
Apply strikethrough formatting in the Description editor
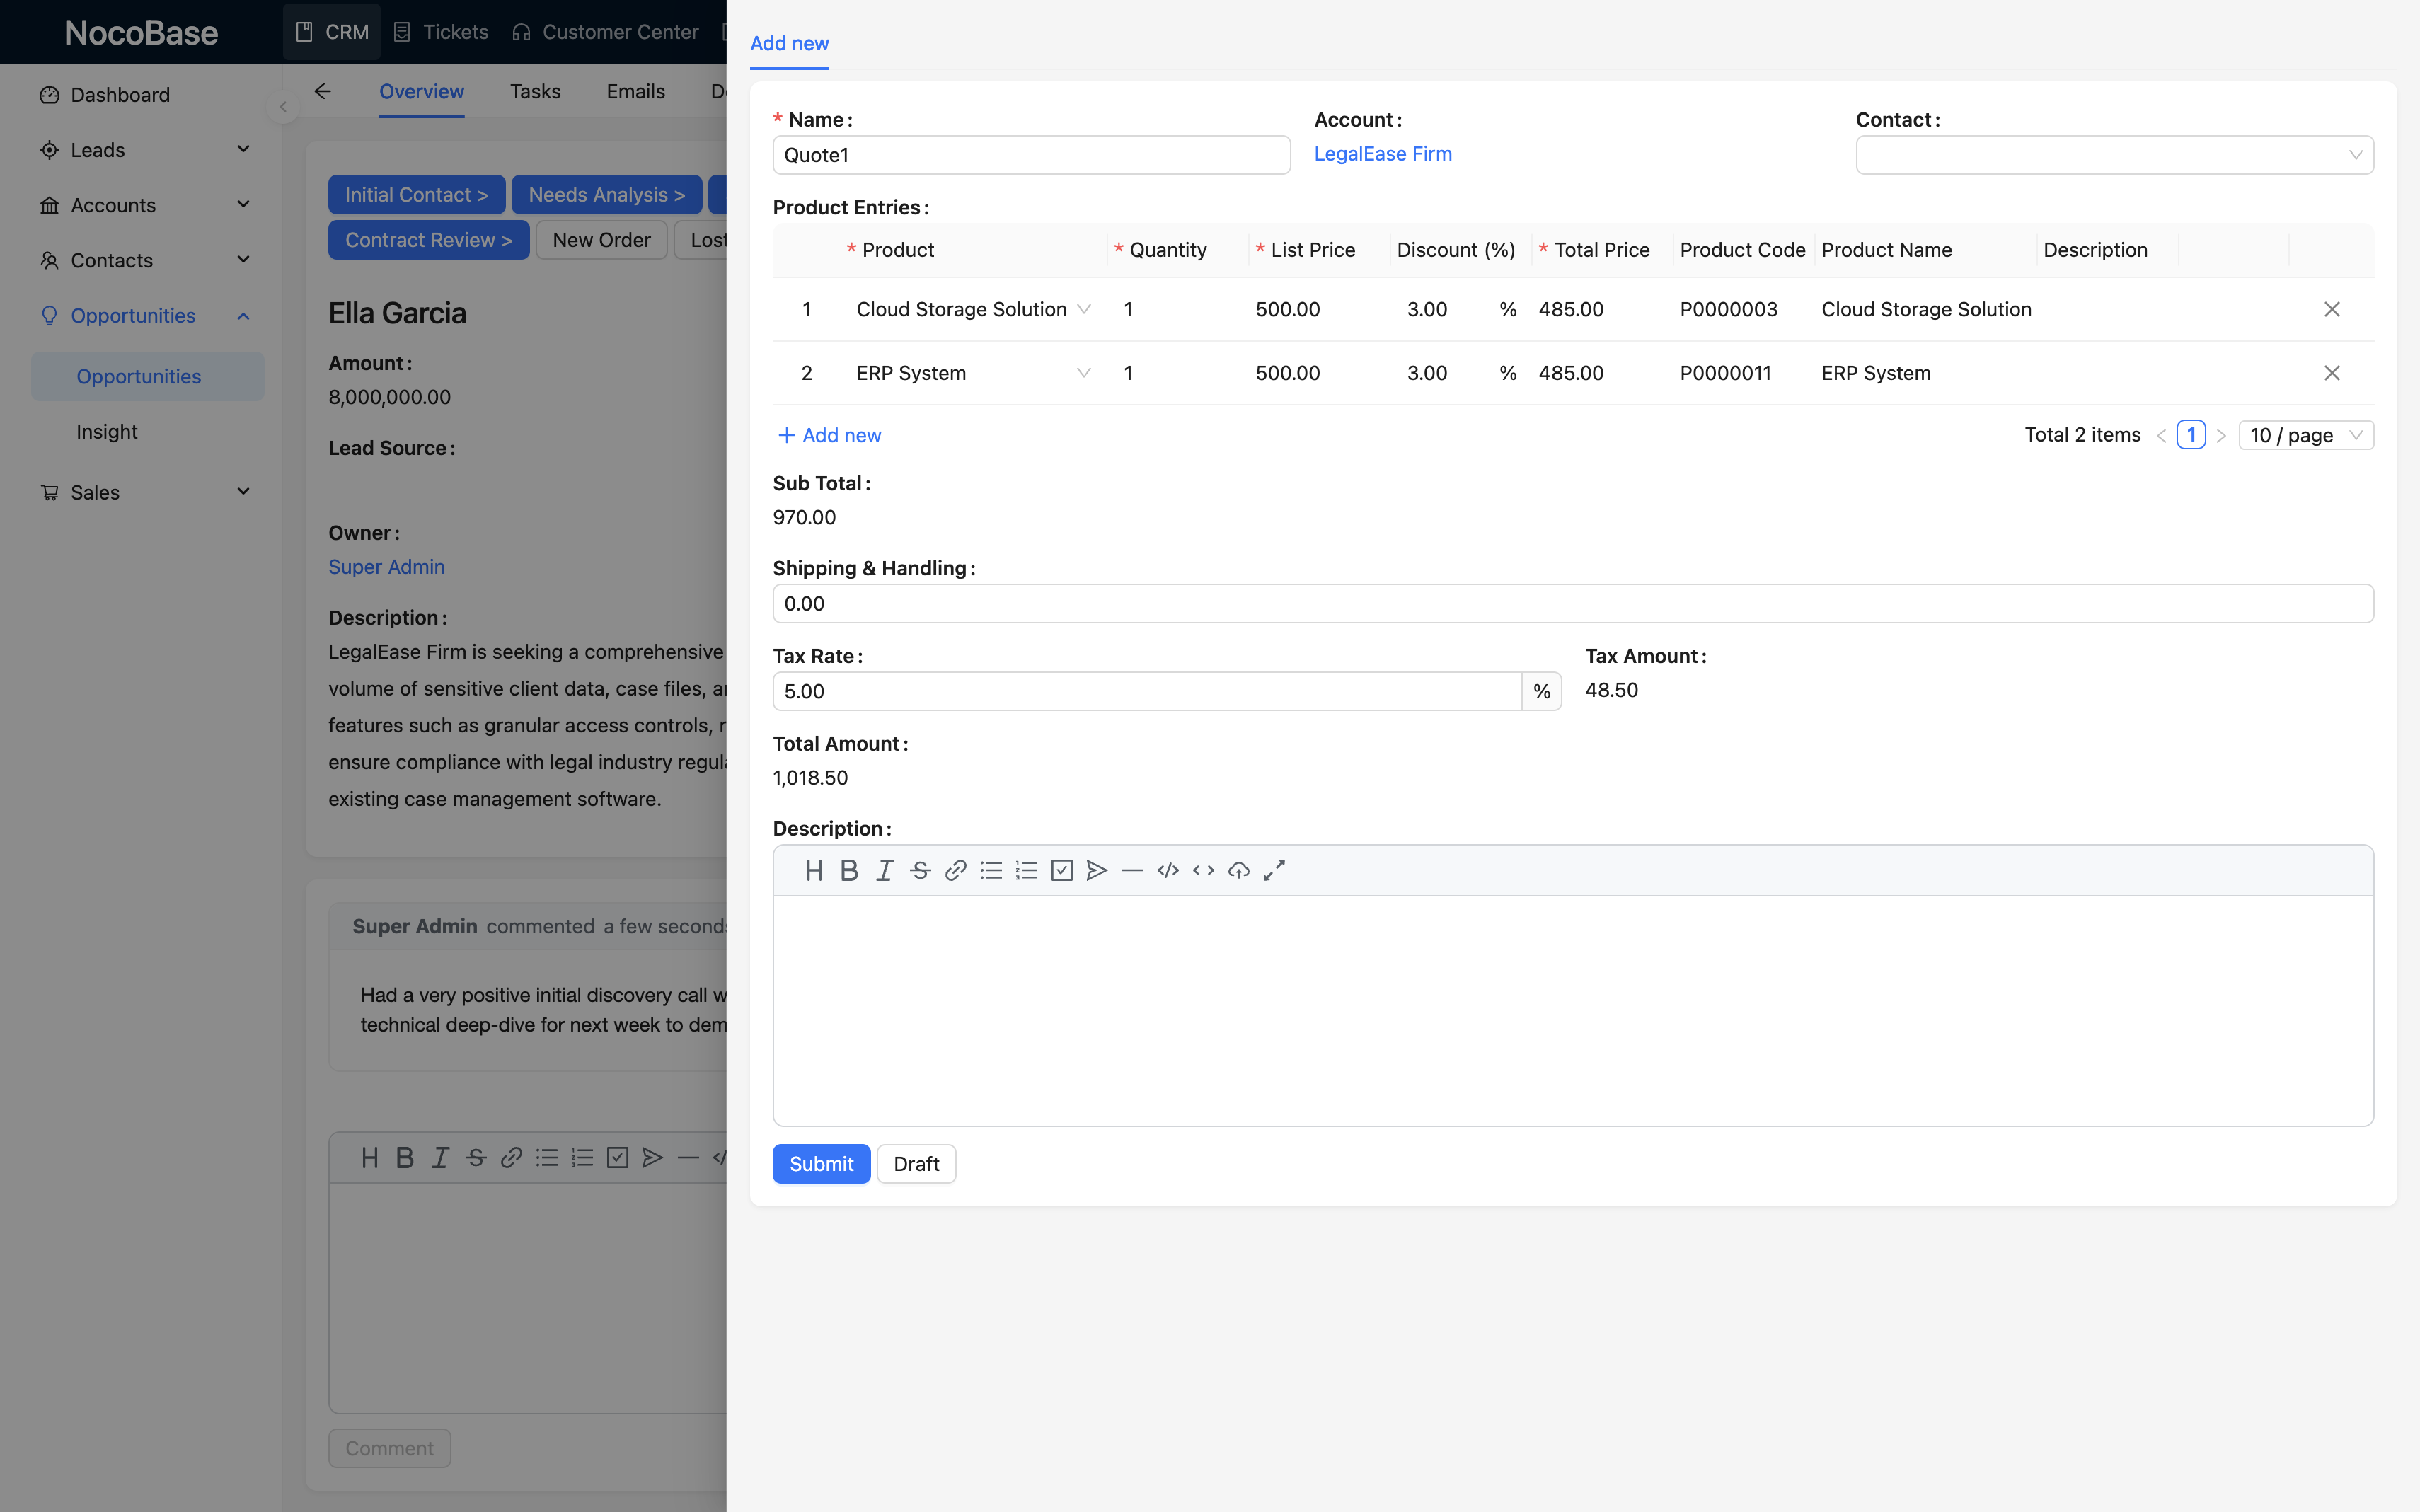point(919,870)
